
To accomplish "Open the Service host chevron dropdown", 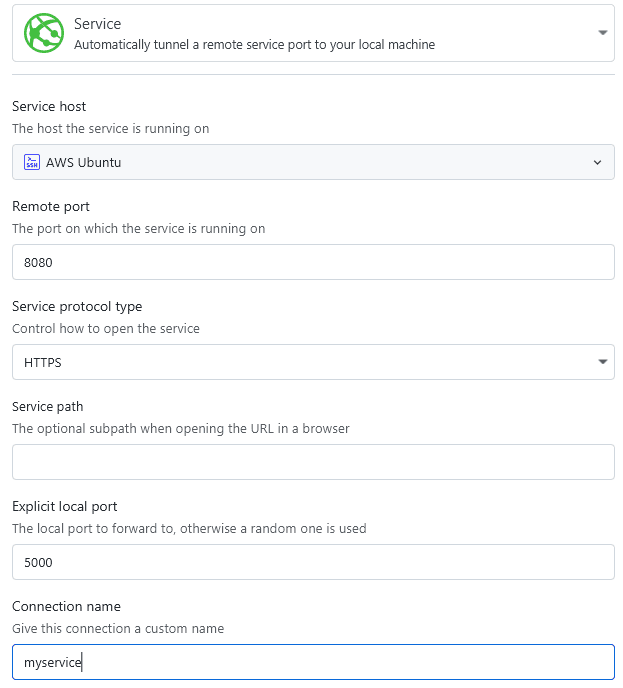I will point(597,162).
